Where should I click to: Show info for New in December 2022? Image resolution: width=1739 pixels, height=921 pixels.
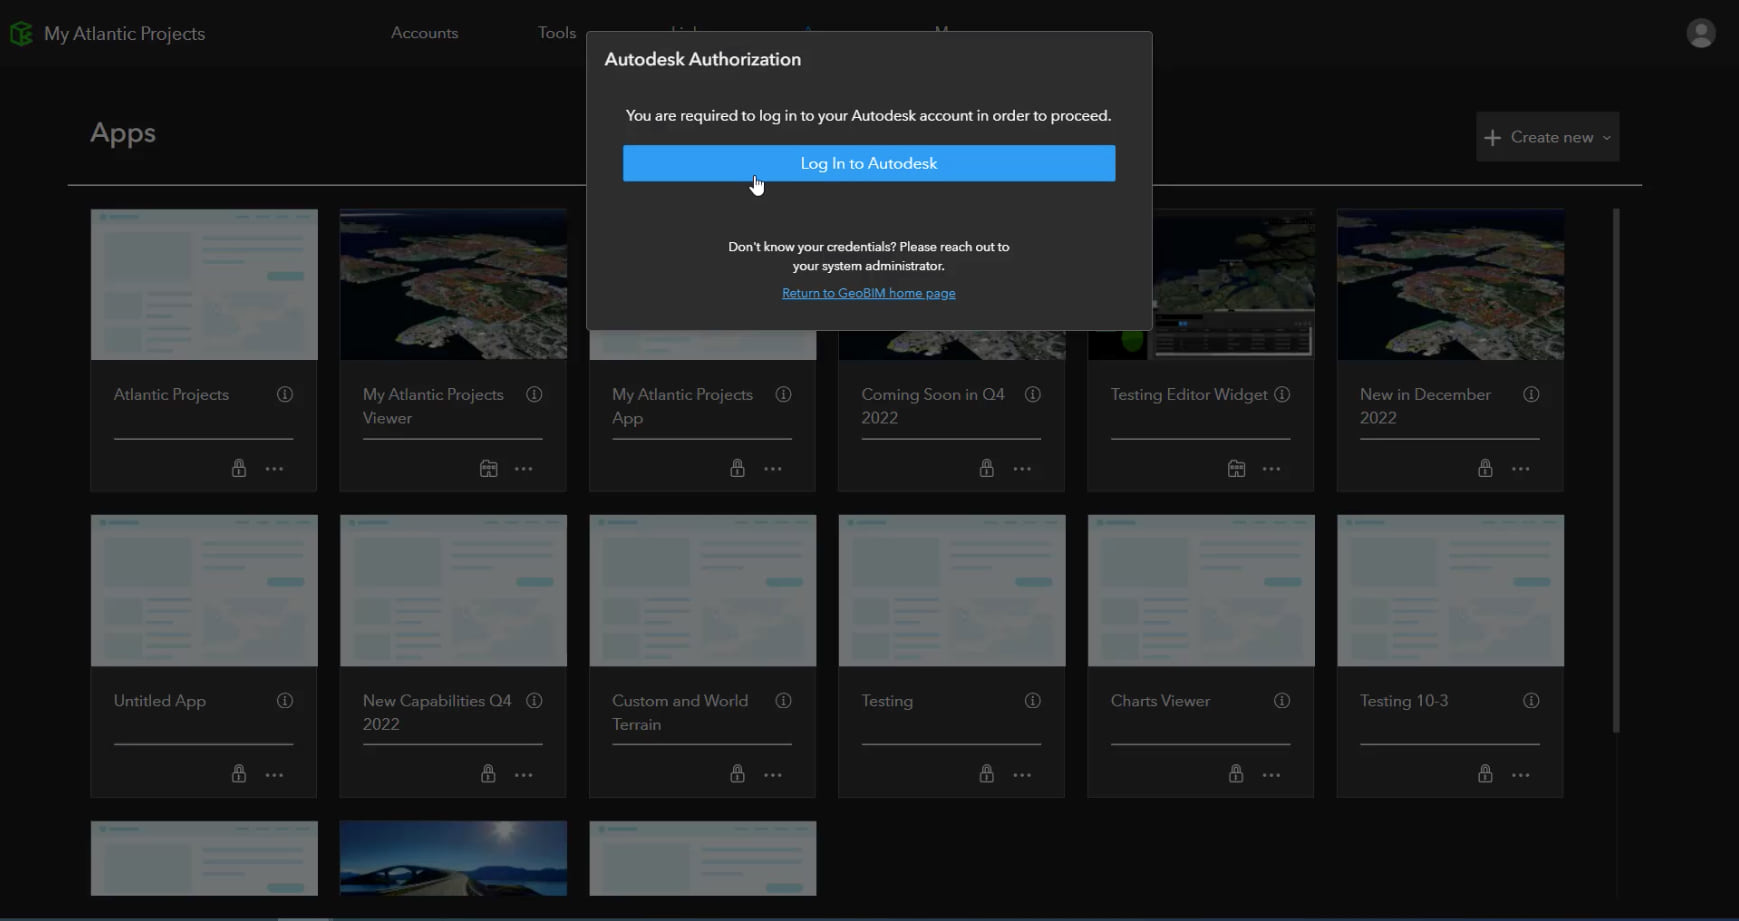point(1531,394)
